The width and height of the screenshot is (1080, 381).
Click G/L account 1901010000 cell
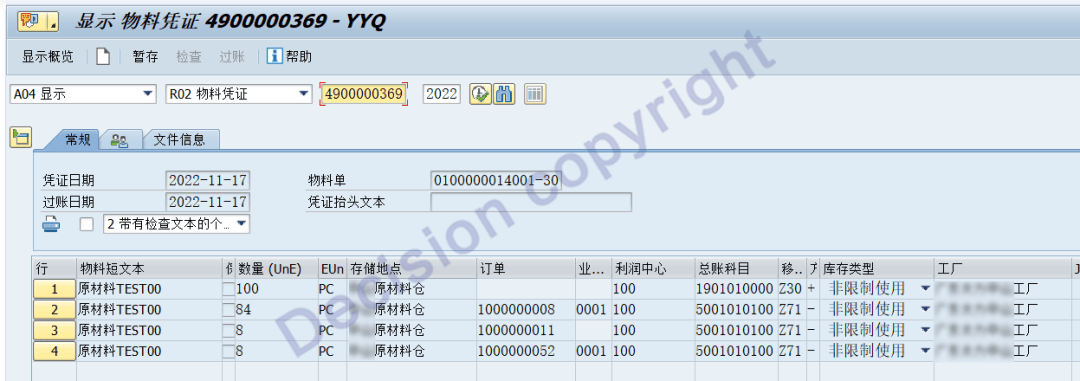click(736, 289)
